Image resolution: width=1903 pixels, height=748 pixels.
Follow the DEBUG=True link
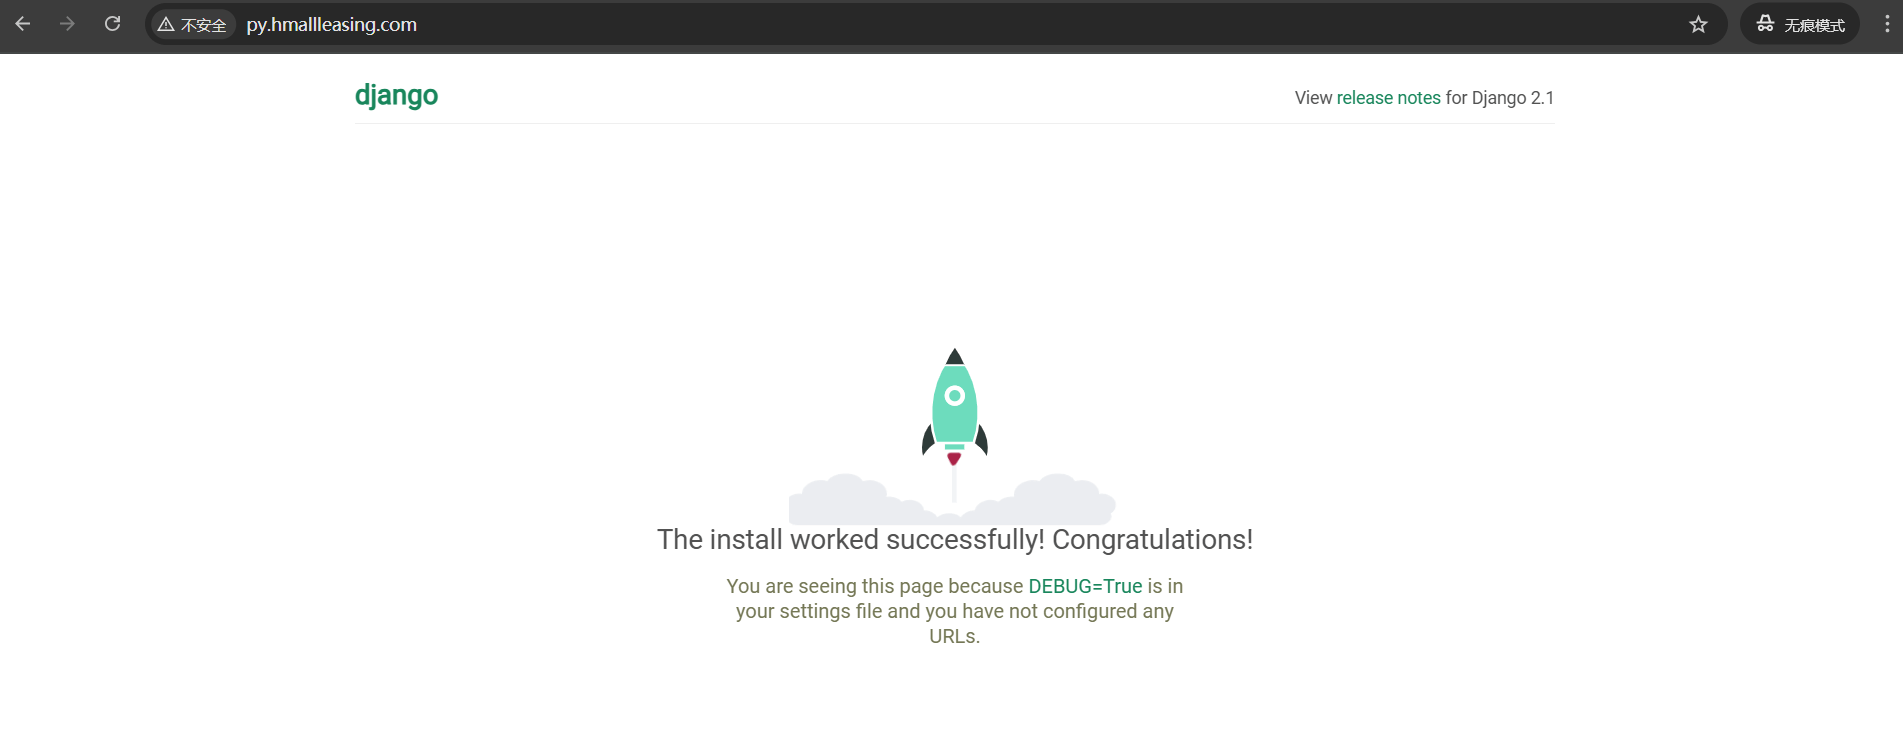pos(1085,586)
